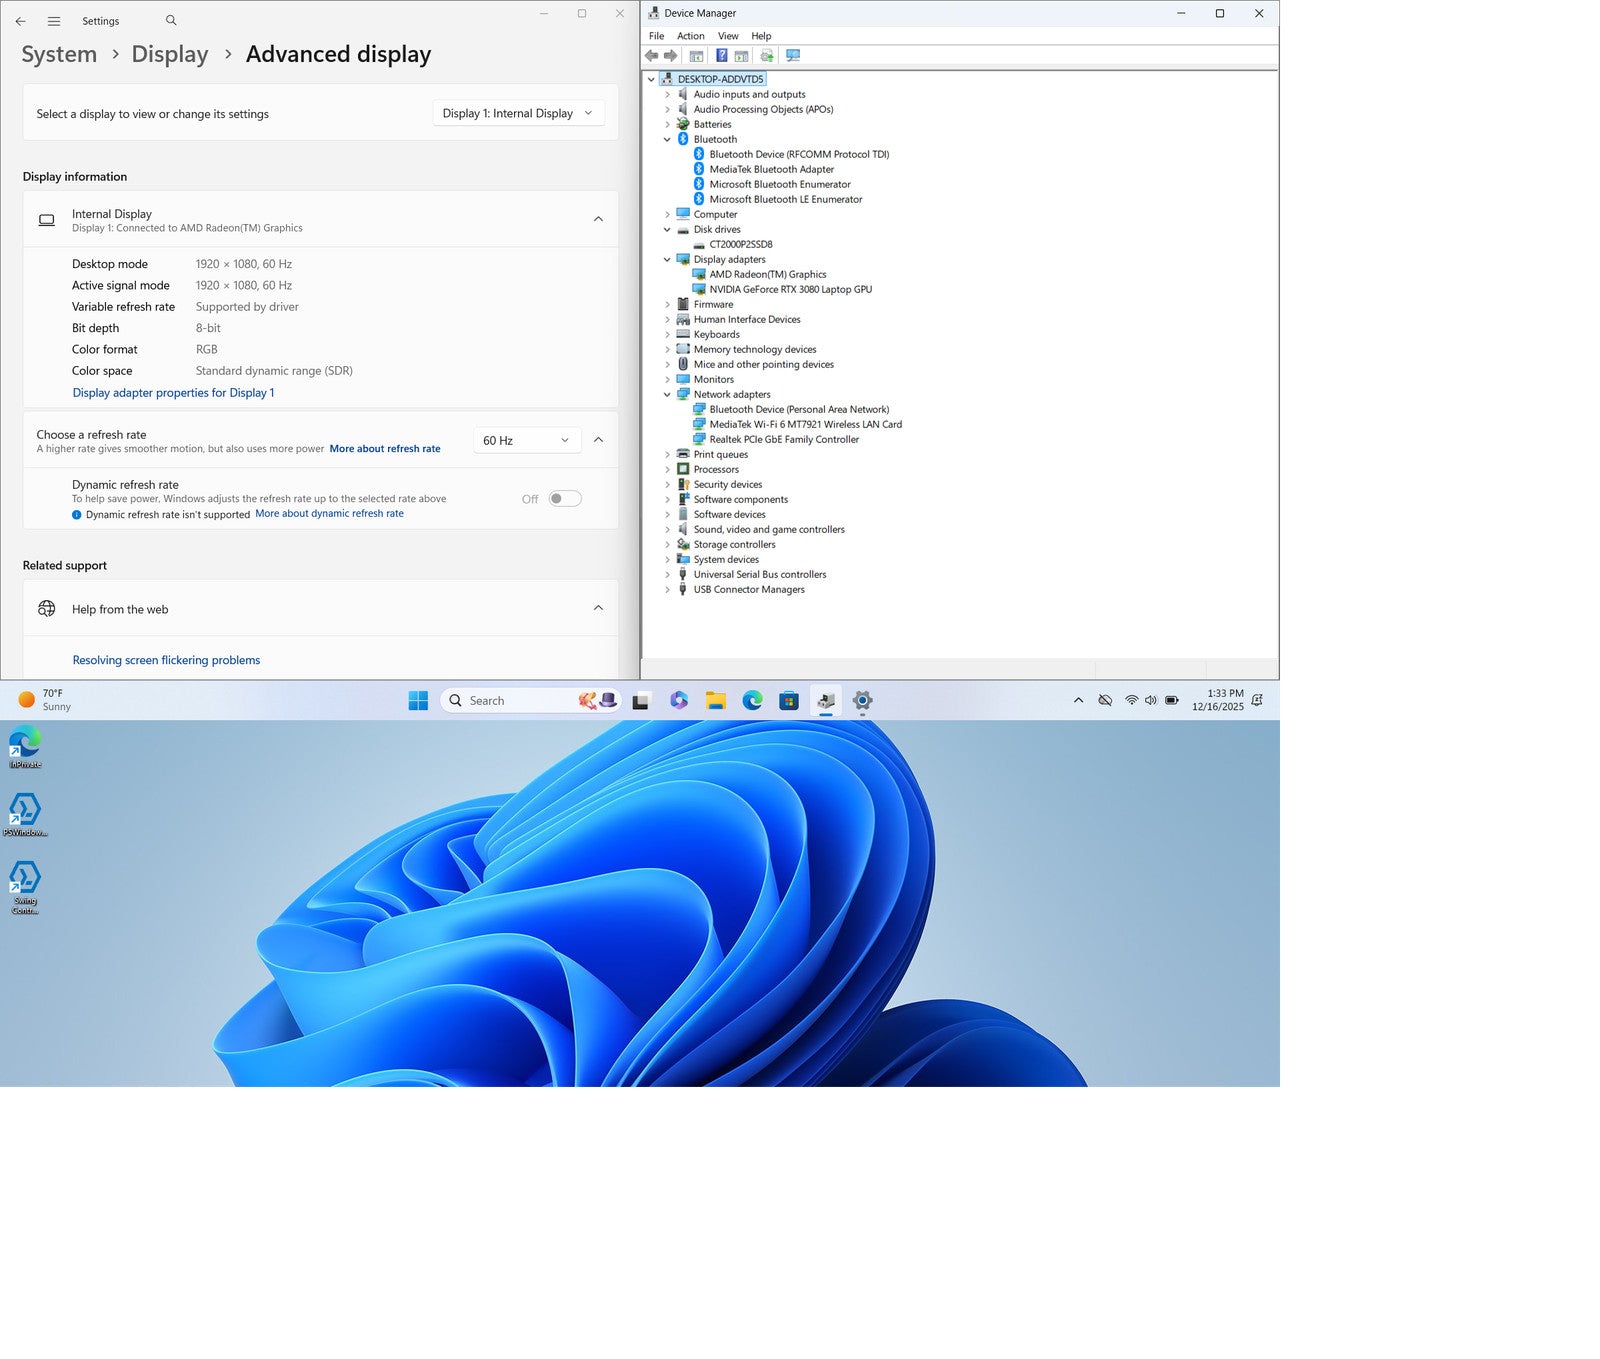Open the View menu in Device Manager
1600x1359 pixels.
point(728,36)
